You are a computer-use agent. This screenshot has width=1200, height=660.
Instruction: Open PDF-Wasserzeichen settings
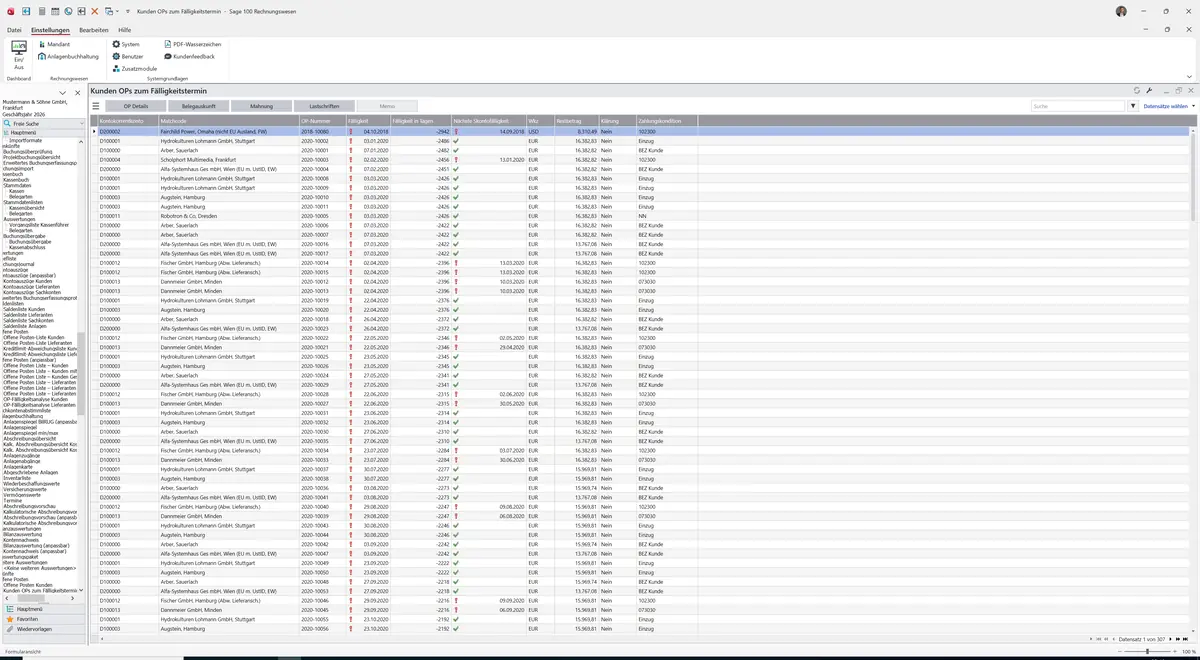click(x=195, y=44)
